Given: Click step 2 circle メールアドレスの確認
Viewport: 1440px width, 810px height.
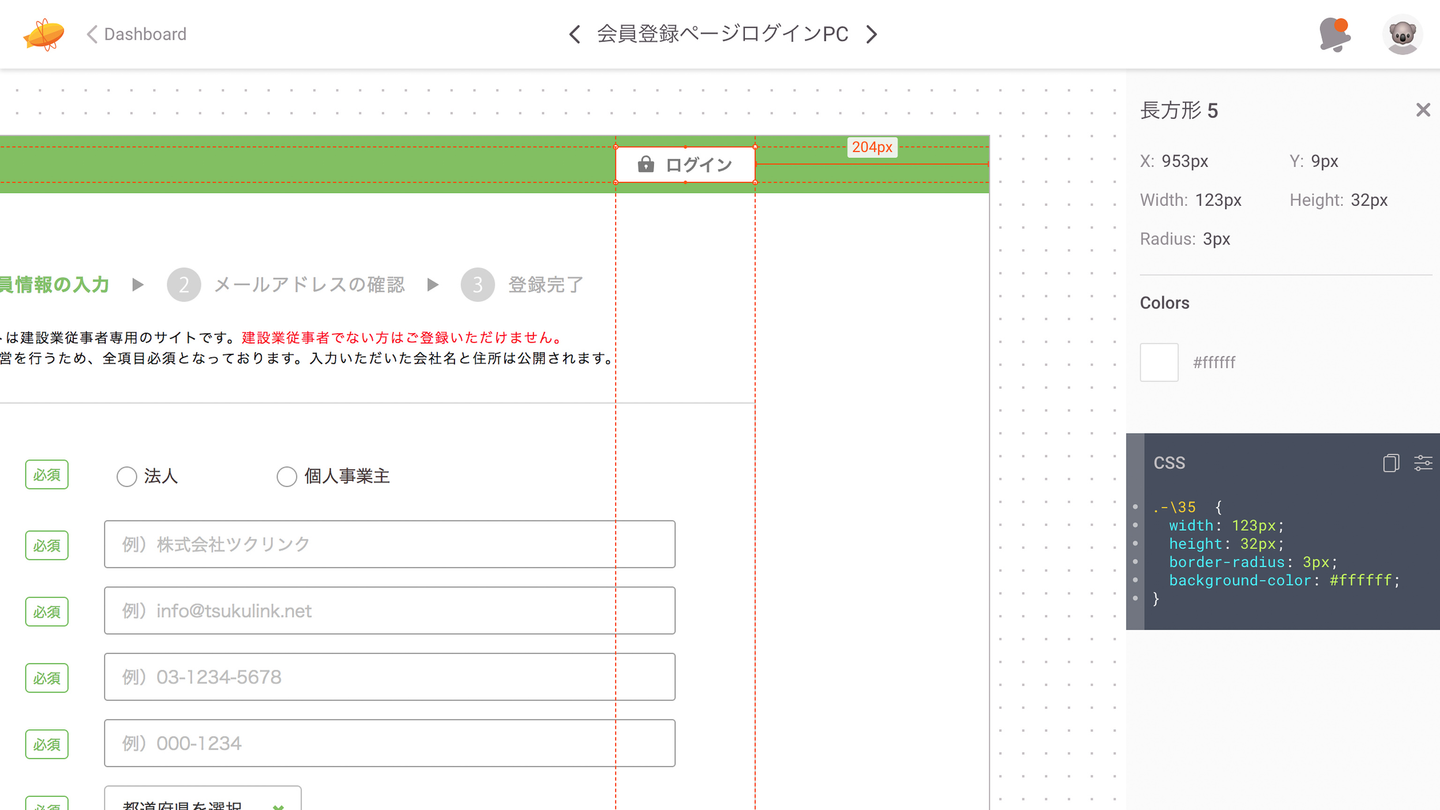Looking at the screenshot, I should point(184,285).
